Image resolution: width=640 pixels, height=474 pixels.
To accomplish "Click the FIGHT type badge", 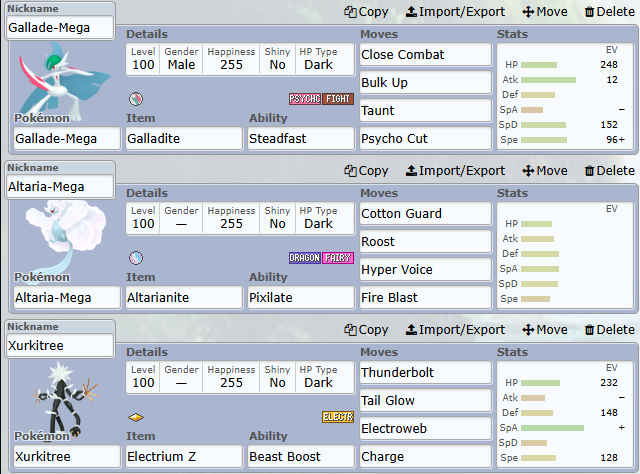I will [338, 99].
